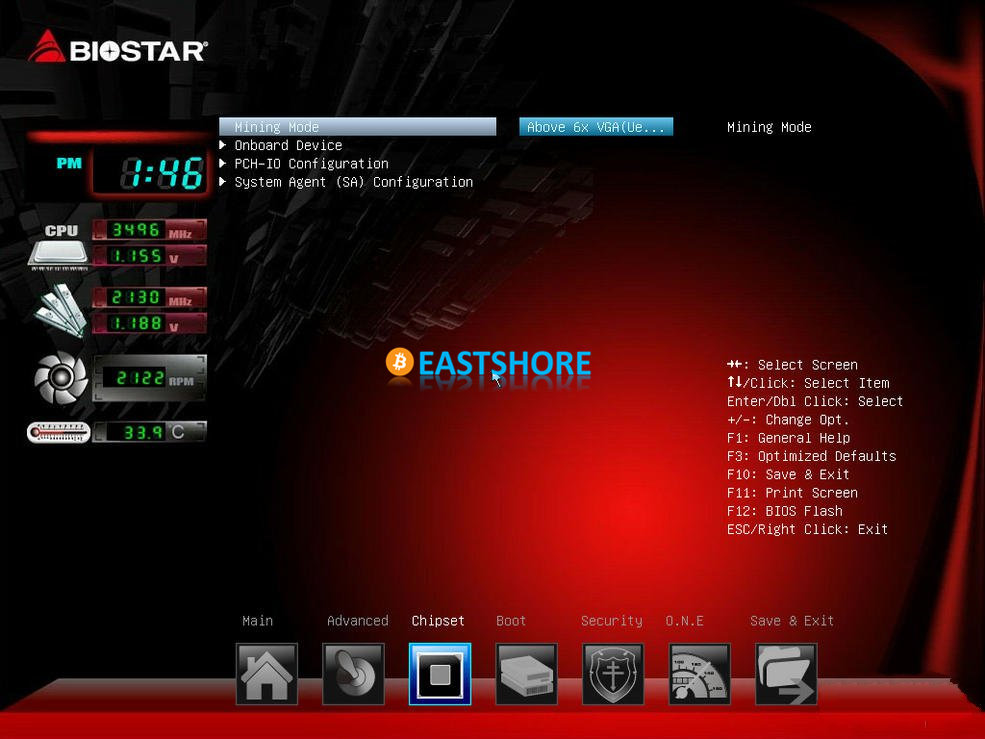Expand the System Agent (SA) Configuration arrow
This screenshot has width=985, height=739.
(222, 182)
